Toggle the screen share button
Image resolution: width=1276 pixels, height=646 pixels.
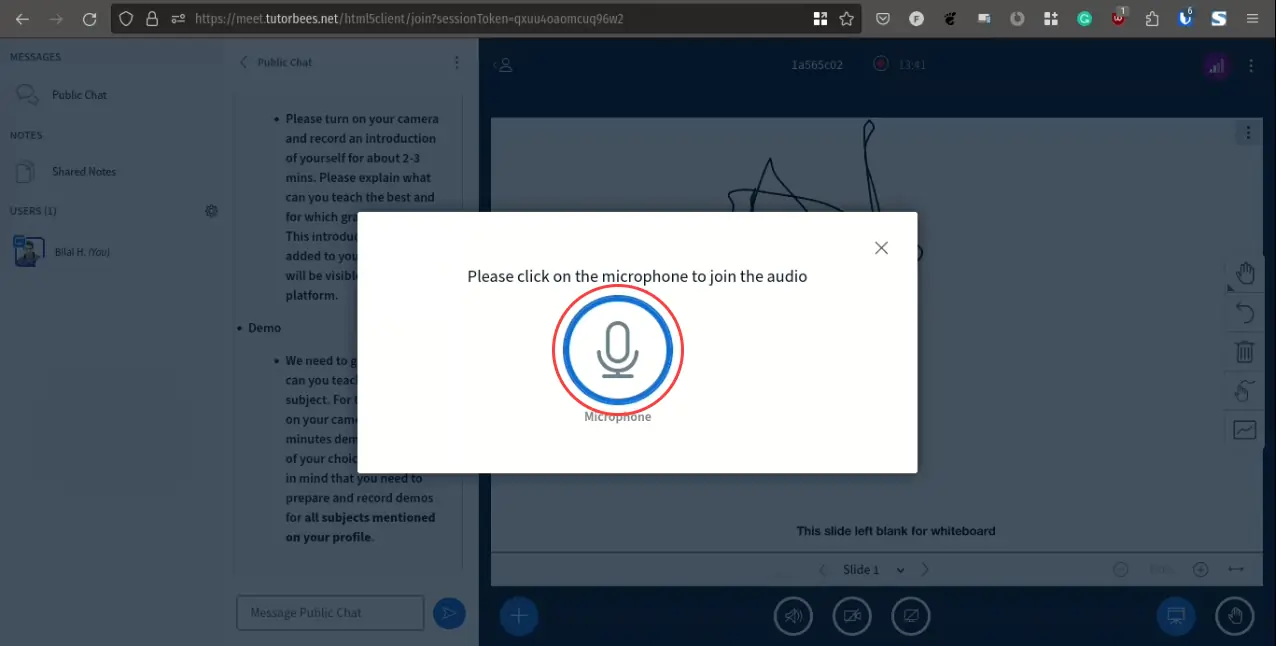click(x=911, y=616)
